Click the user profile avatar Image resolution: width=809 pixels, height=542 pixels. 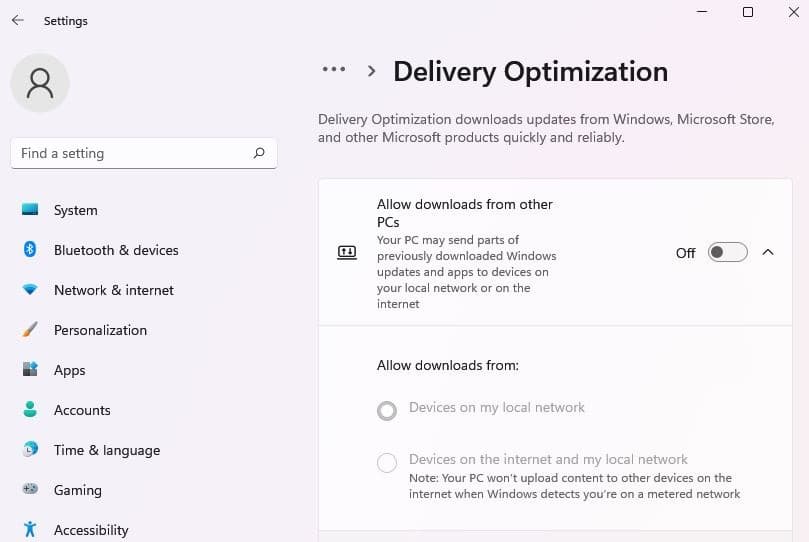[40, 83]
